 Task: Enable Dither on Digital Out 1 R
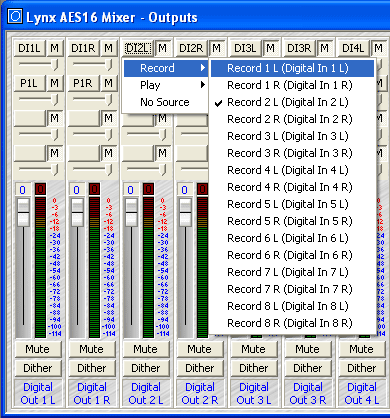(x=92, y=368)
